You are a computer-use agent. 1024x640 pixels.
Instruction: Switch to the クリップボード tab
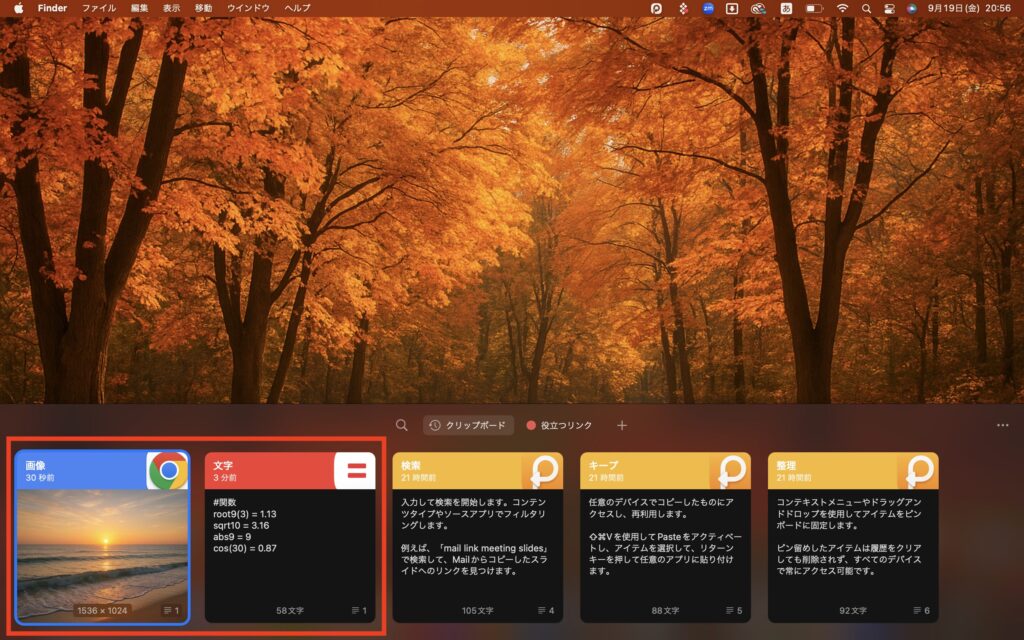coord(468,425)
